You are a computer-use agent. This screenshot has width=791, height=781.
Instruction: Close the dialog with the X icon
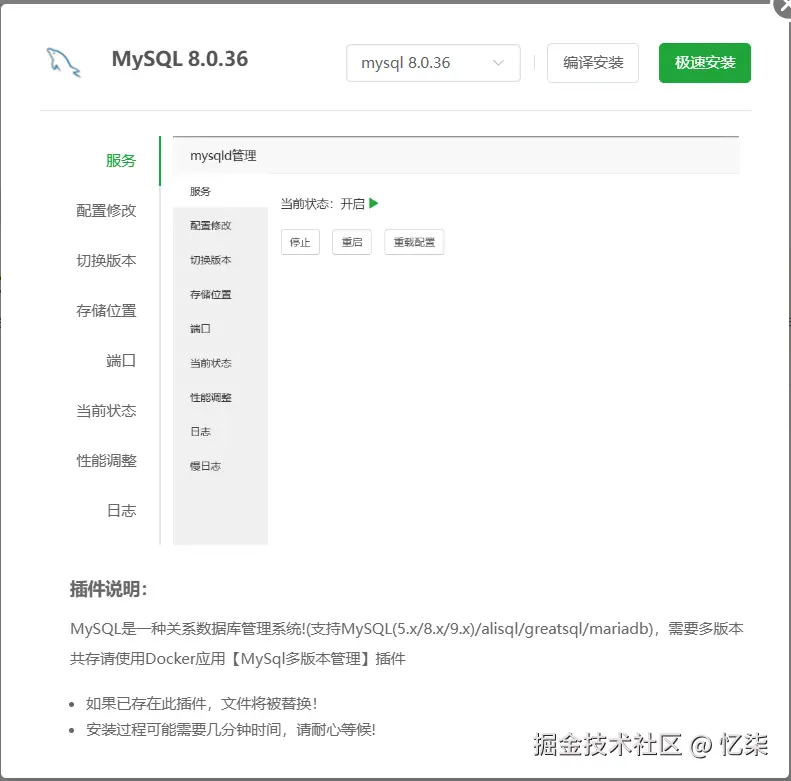pyautogui.click(x=784, y=6)
